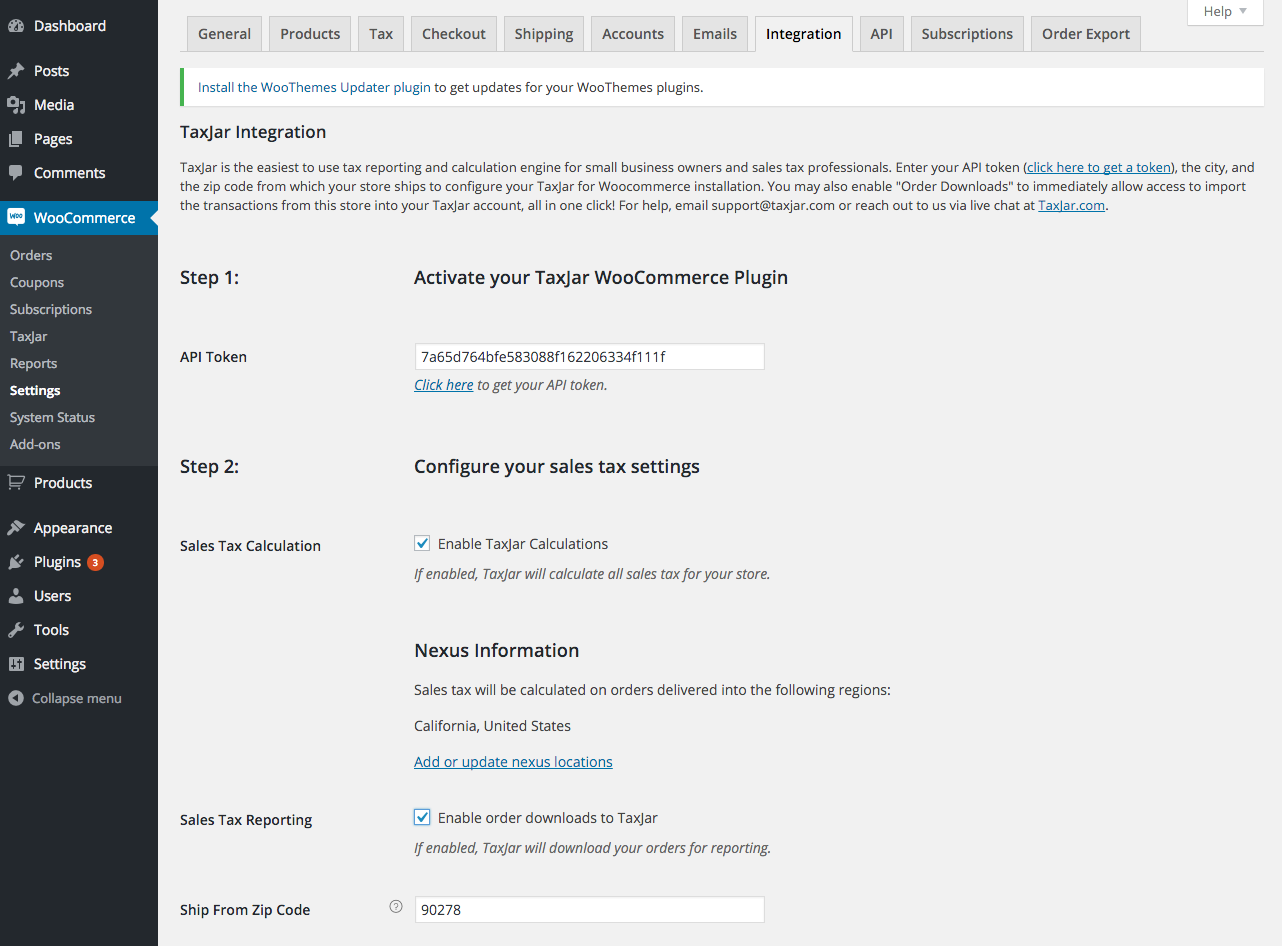Viewport: 1282px width, 946px height.
Task: Open the Shipping settings tab
Action: (x=544, y=34)
